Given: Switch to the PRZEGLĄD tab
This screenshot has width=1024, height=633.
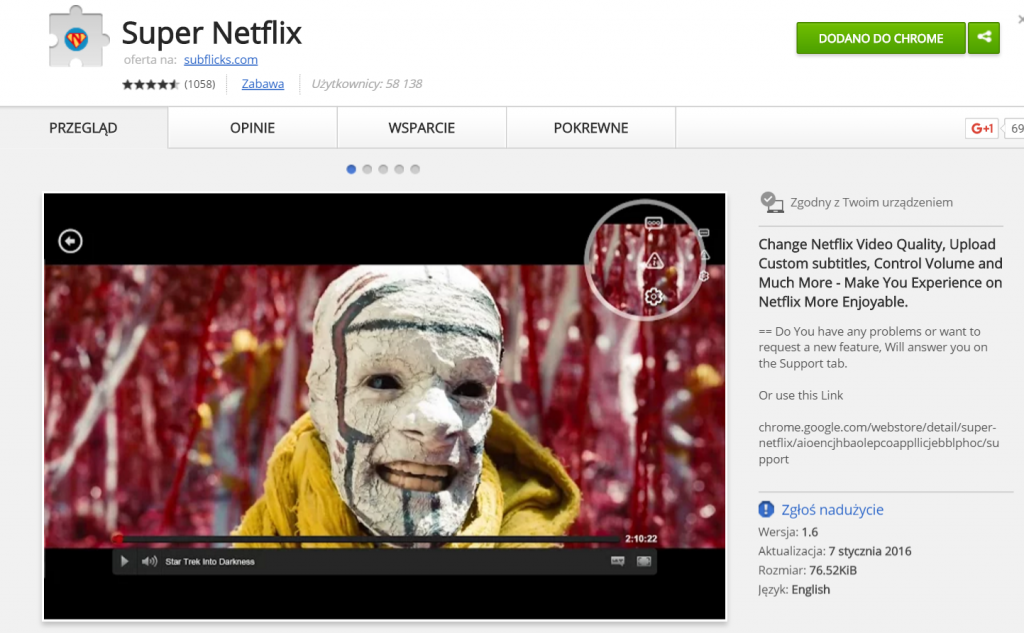Looking at the screenshot, I should tap(84, 128).
